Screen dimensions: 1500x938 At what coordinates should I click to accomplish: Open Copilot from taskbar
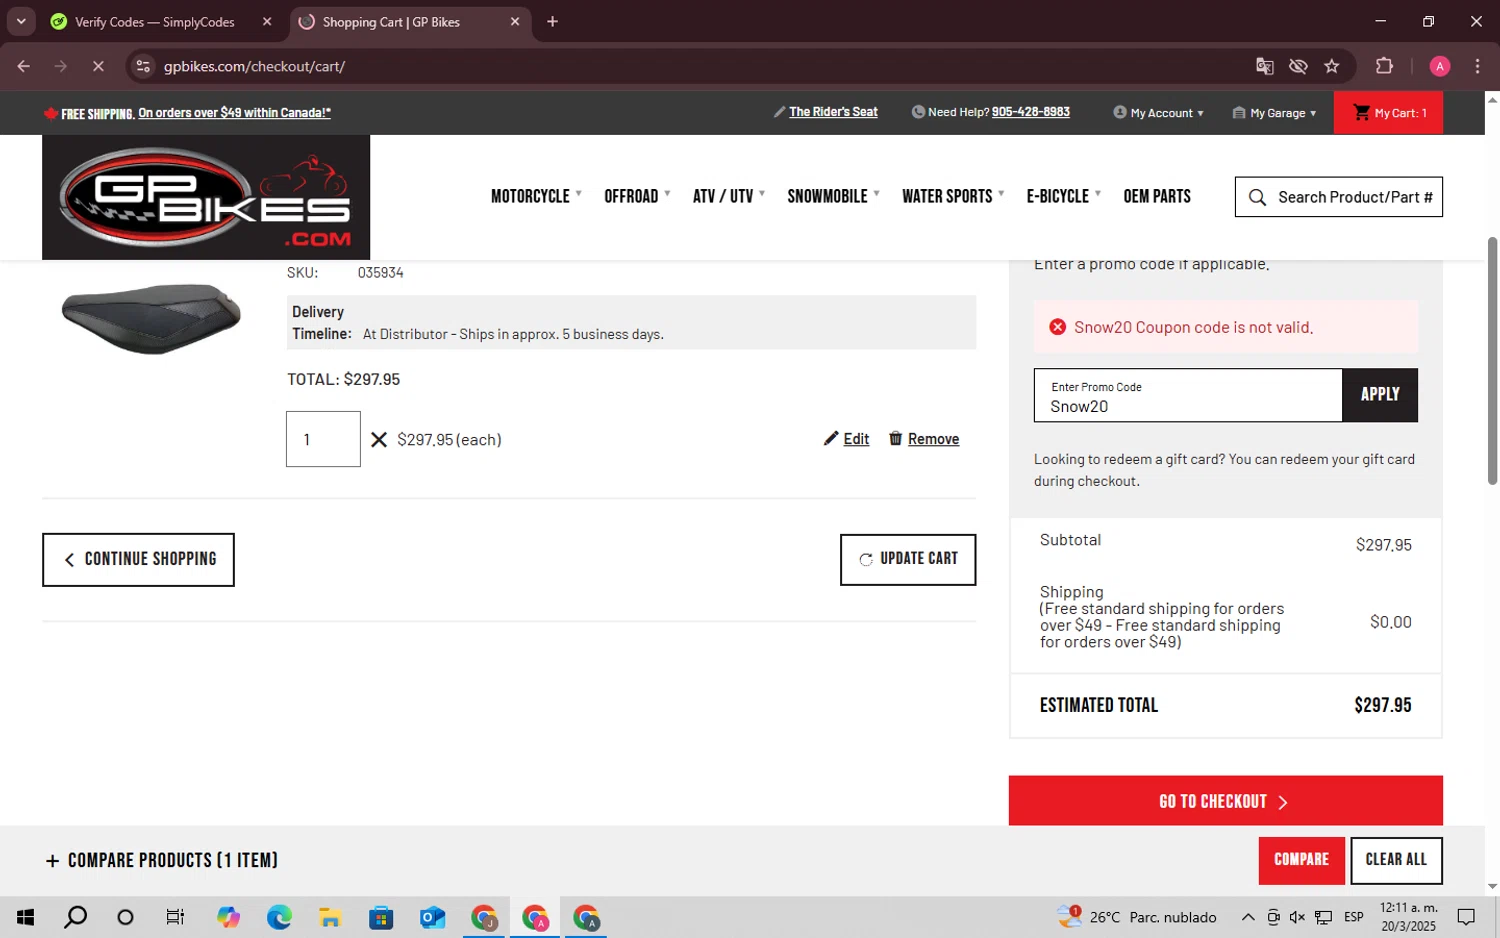point(228,917)
